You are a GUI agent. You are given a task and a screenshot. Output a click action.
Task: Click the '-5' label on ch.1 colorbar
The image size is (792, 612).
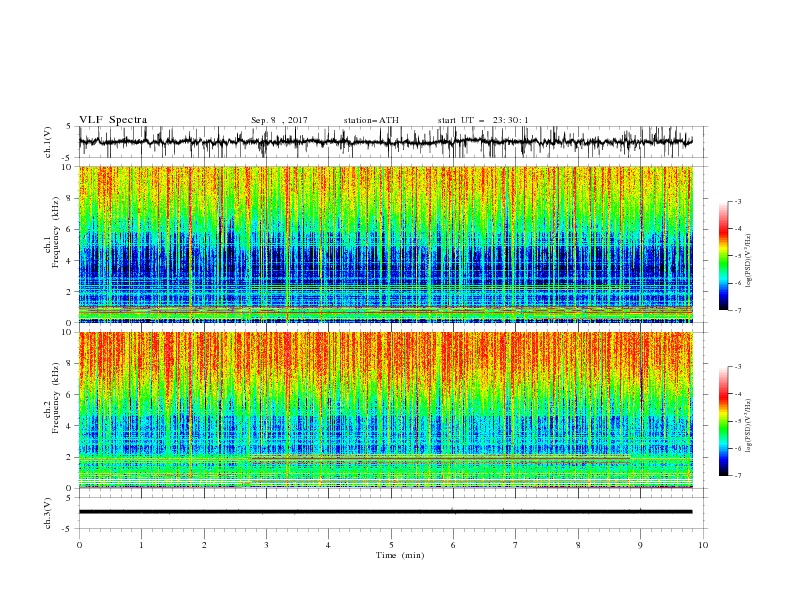click(737, 256)
